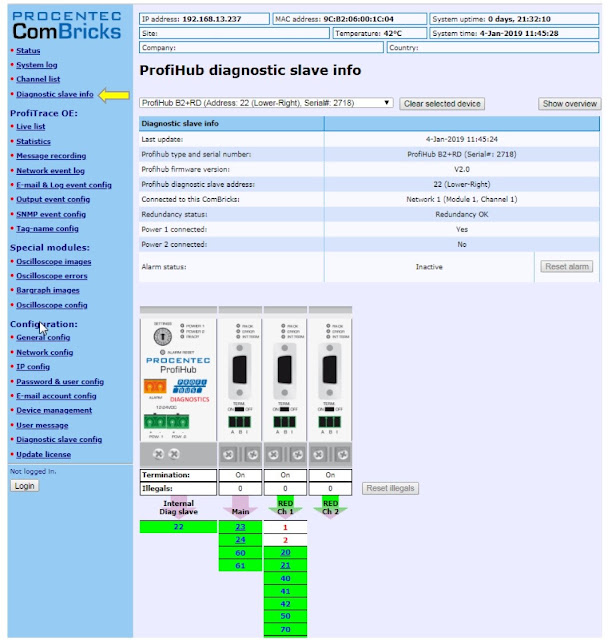Open Tag-name config
Viewport: 608px width, 640px height.
[x=47, y=229]
